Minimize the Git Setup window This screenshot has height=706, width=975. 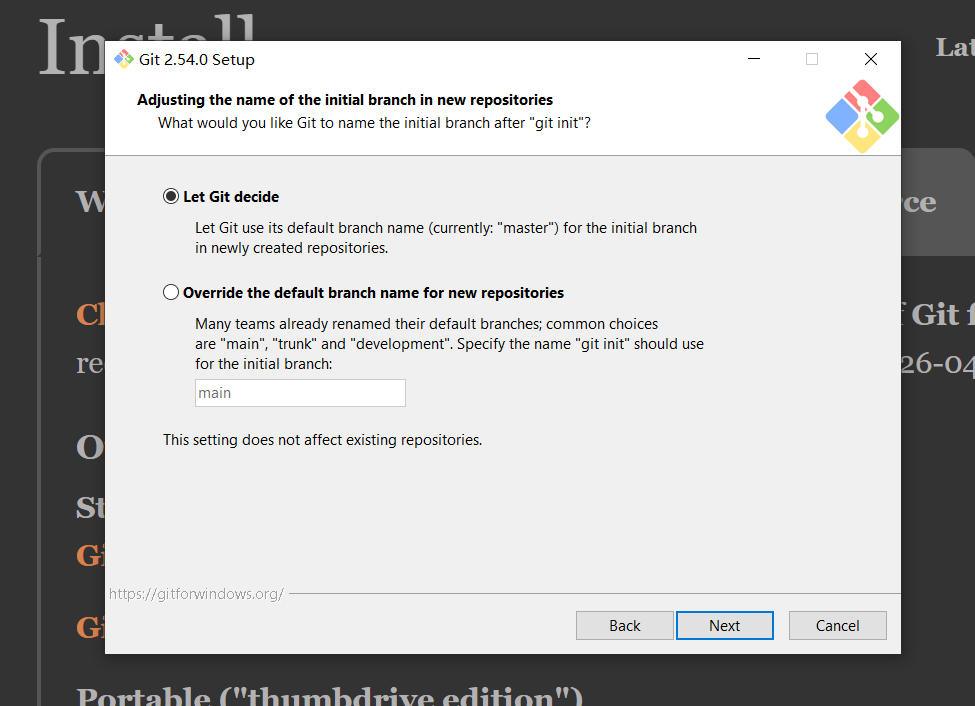[x=754, y=59]
